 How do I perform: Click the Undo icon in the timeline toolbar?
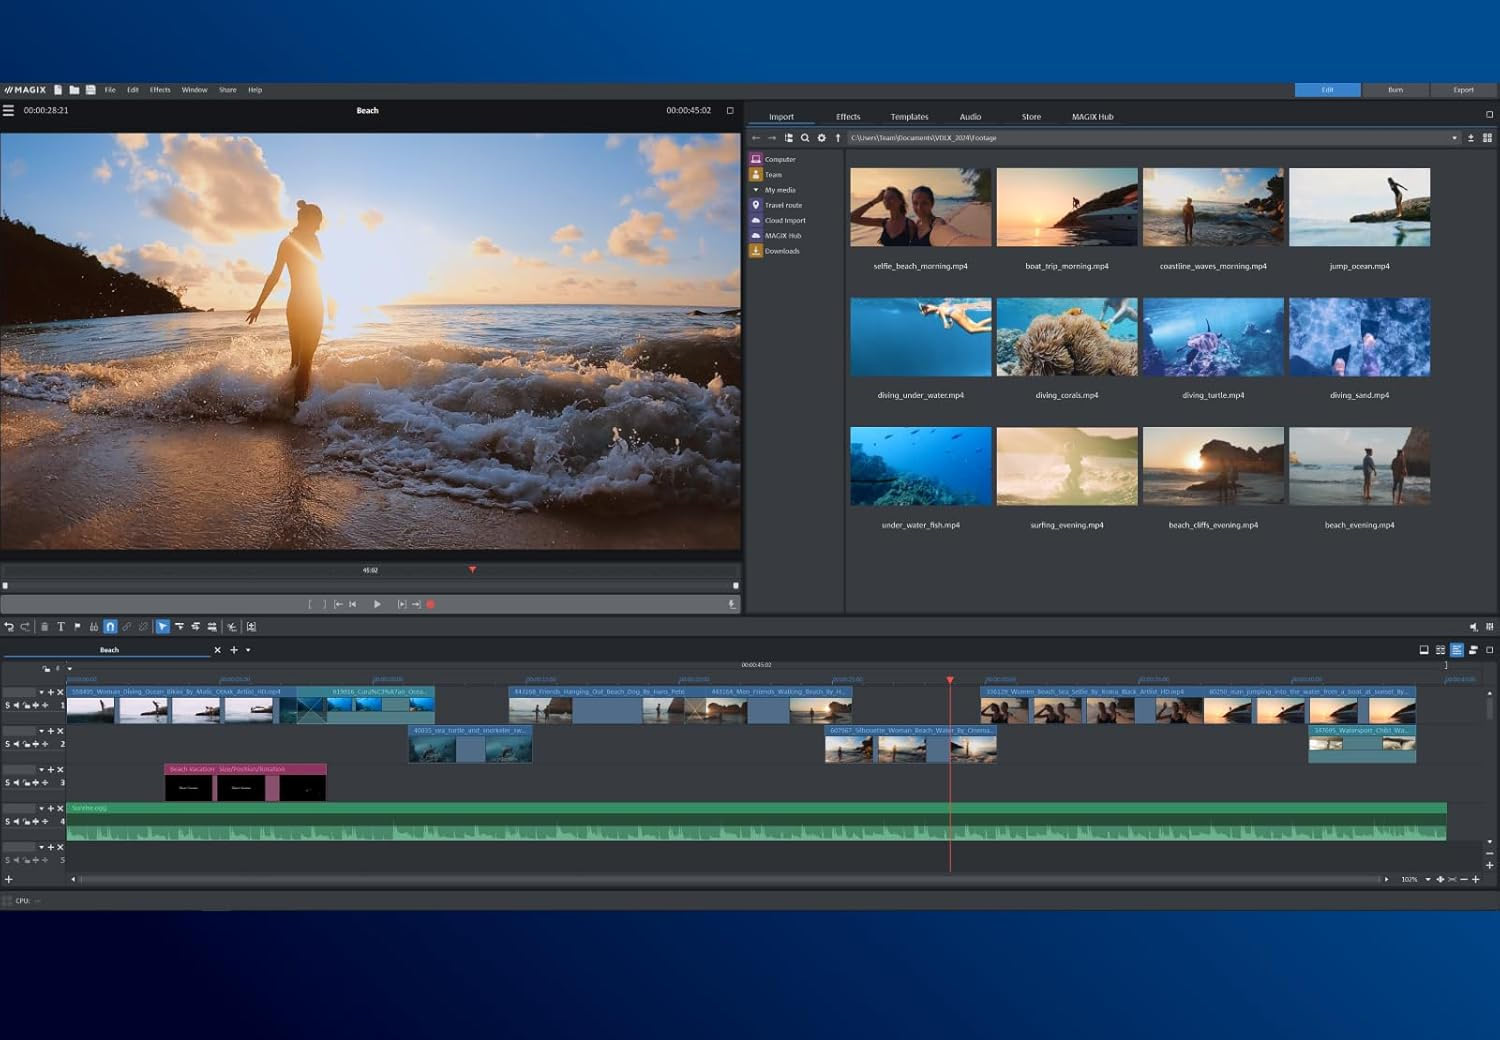[10, 627]
